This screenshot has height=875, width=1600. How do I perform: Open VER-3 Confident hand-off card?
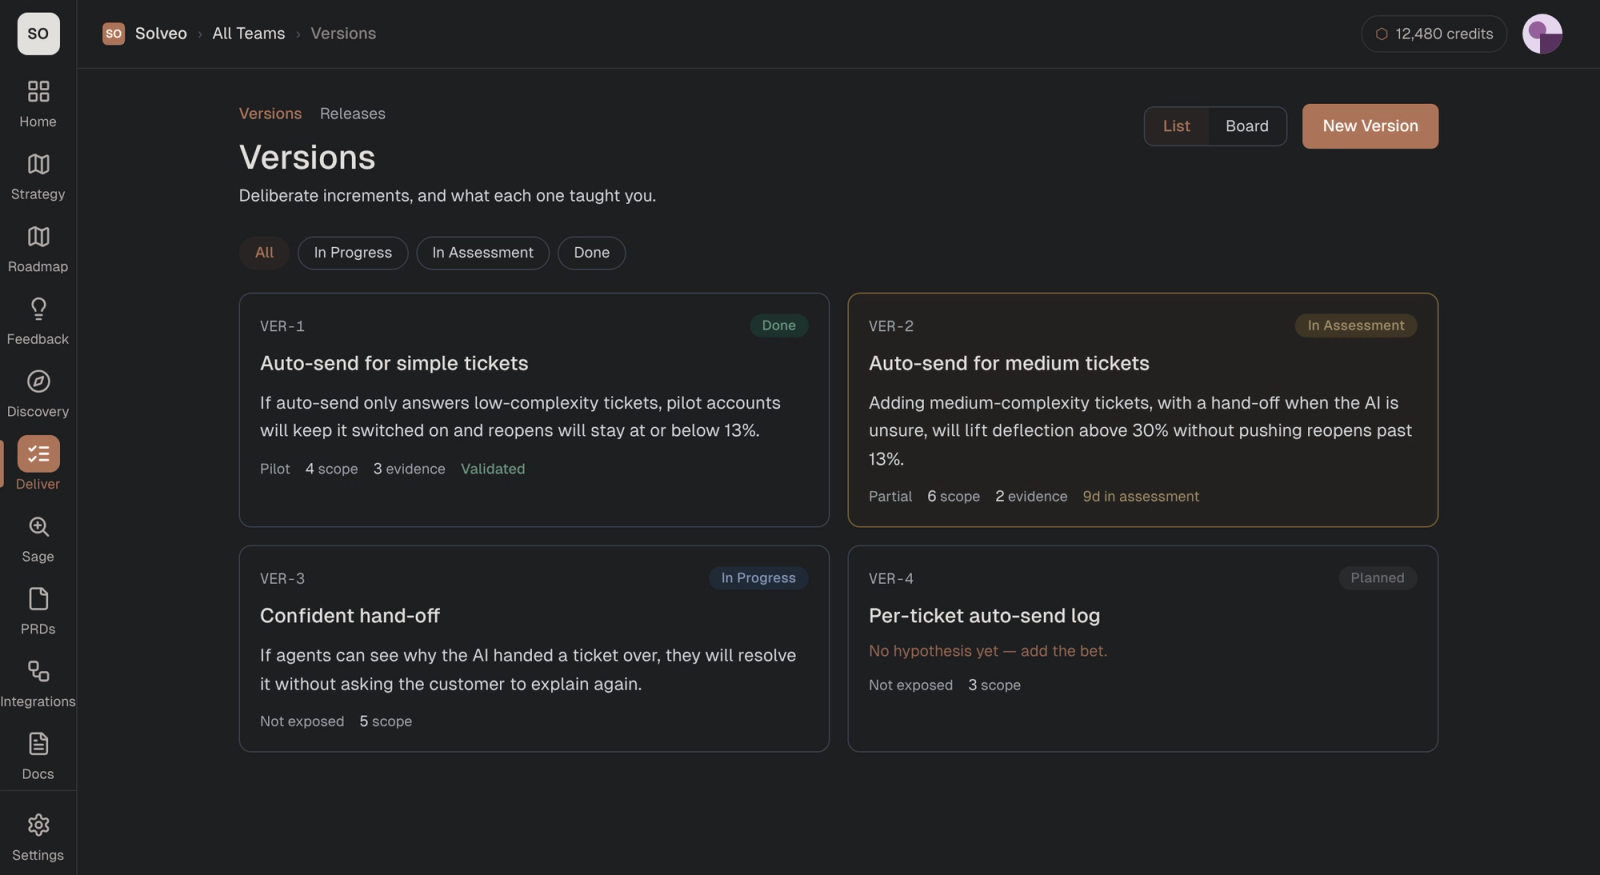pyautogui.click(x=534, y=649)
